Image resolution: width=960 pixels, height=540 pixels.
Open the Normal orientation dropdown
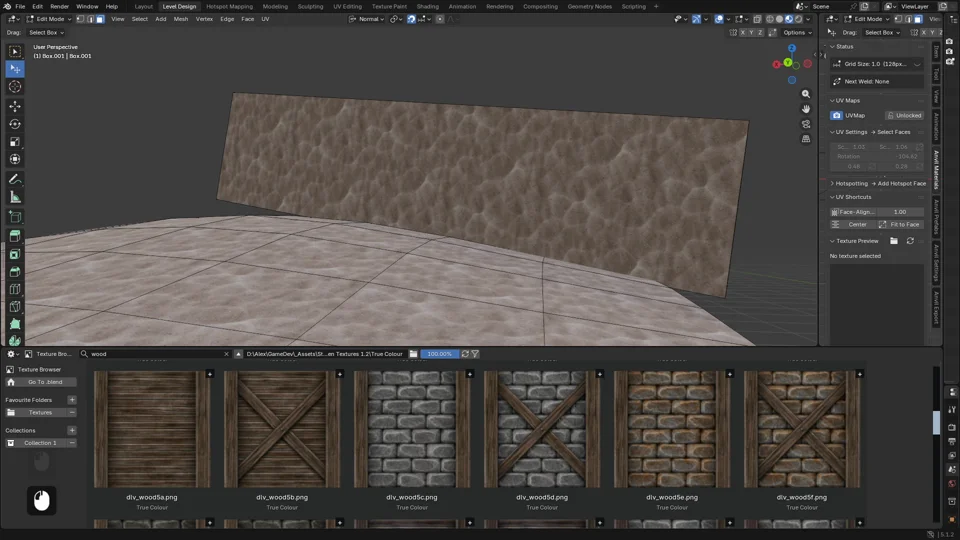(x=366, y=19)
